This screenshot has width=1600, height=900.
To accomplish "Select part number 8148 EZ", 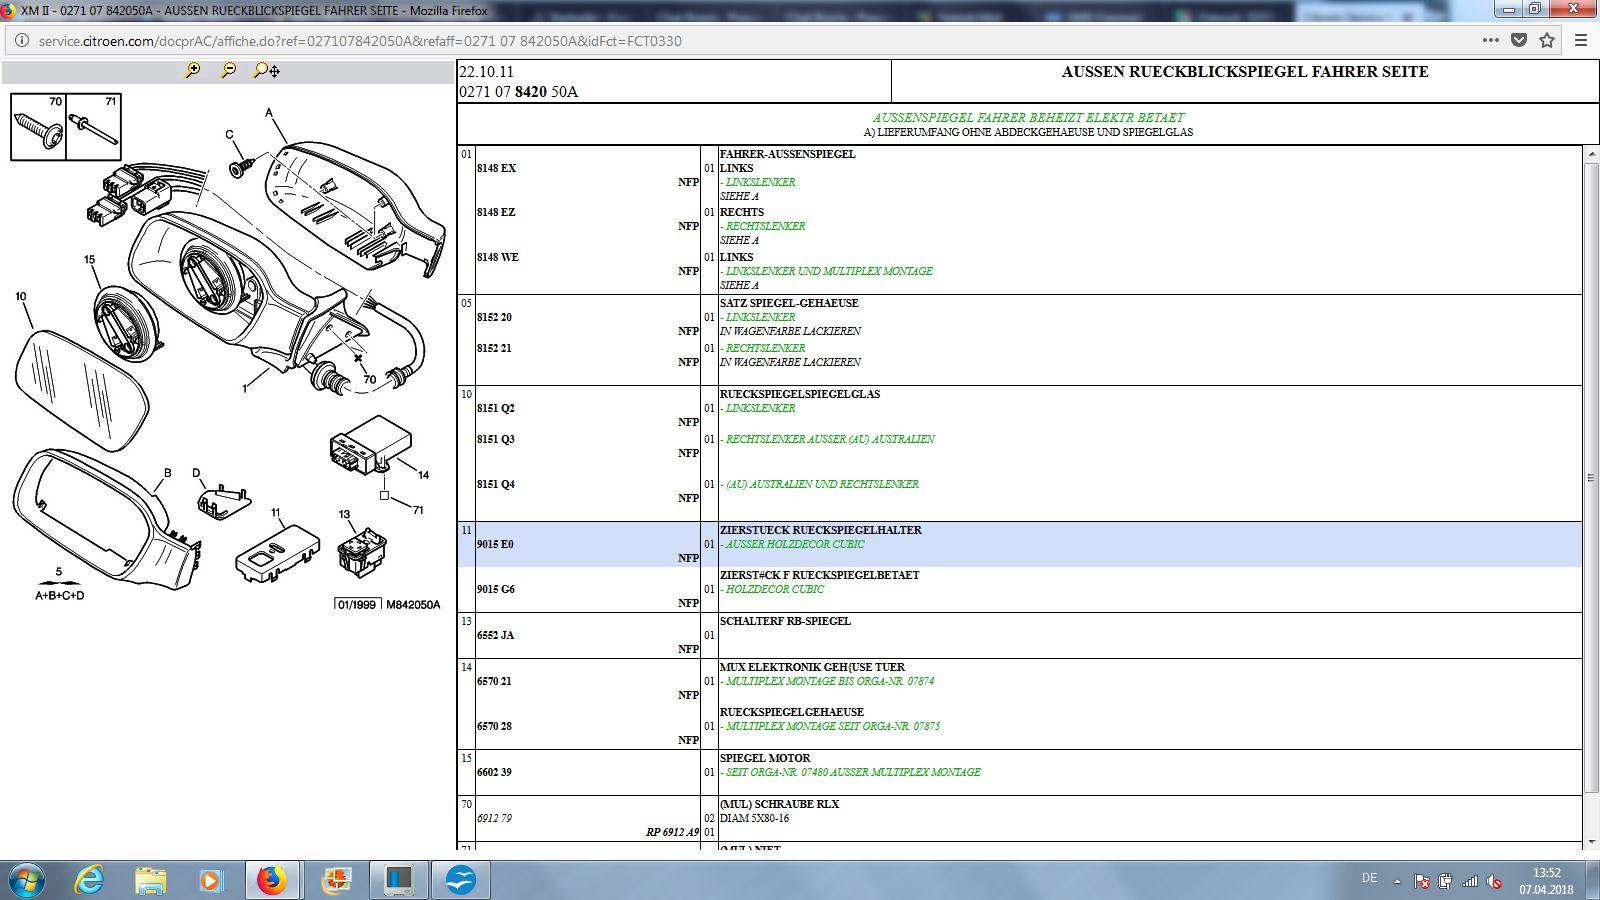I will (496, 212).
